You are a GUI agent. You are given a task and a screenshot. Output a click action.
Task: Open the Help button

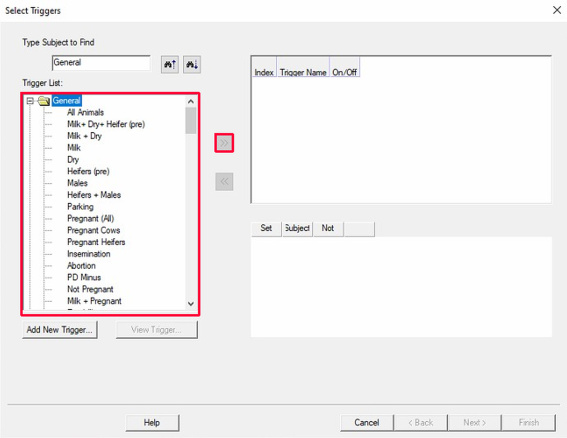[x=152, y=422]
